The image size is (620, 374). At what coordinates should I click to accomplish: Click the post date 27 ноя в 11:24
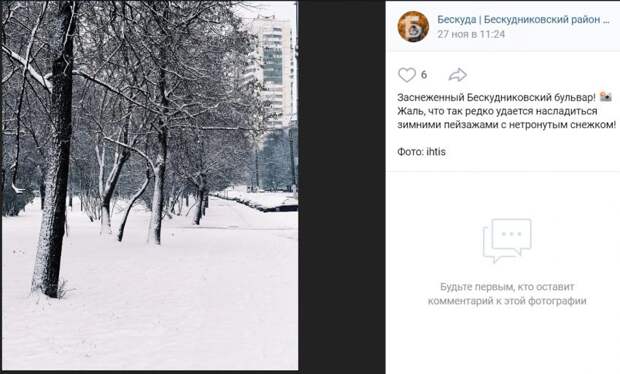pos(471,34)
